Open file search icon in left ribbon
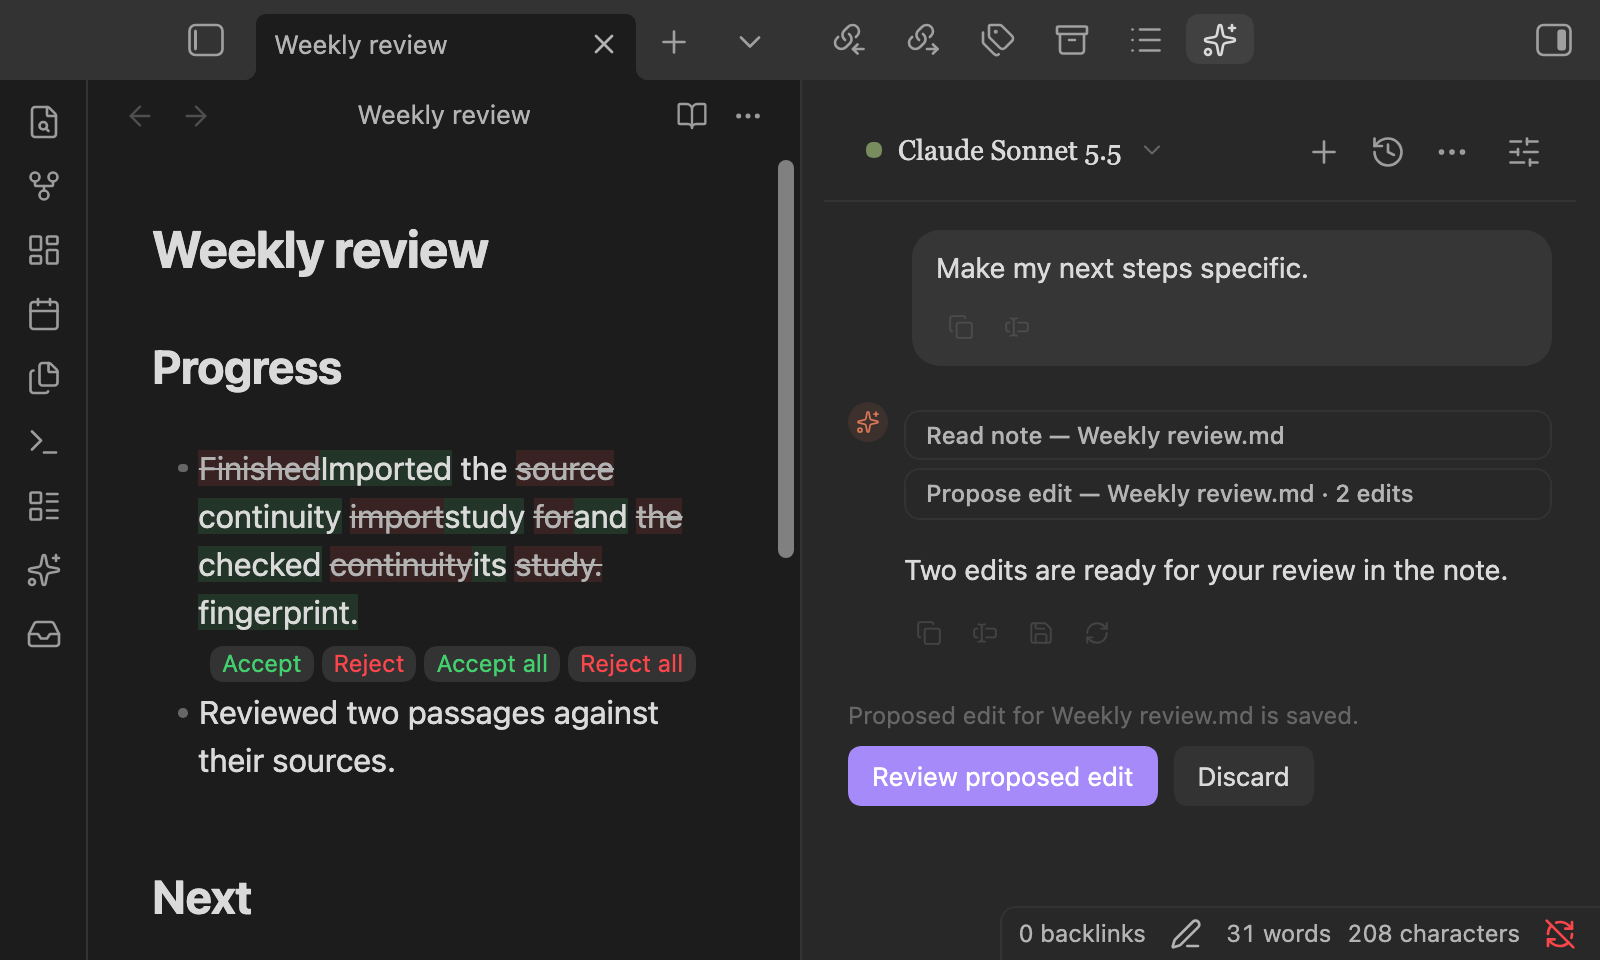This screenshot has height=960, width=1600. pyautogui.click(x=44, y=122)
